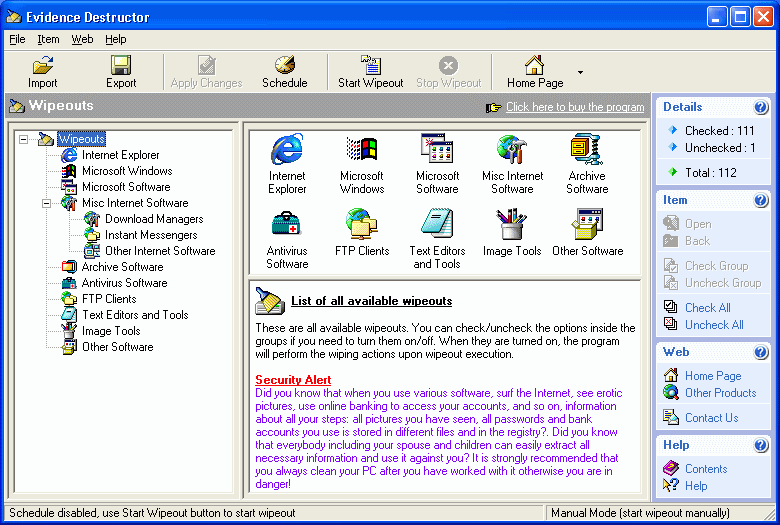
Task: Collapse the Misc Internet Software tree node
Action: [46, 203]
